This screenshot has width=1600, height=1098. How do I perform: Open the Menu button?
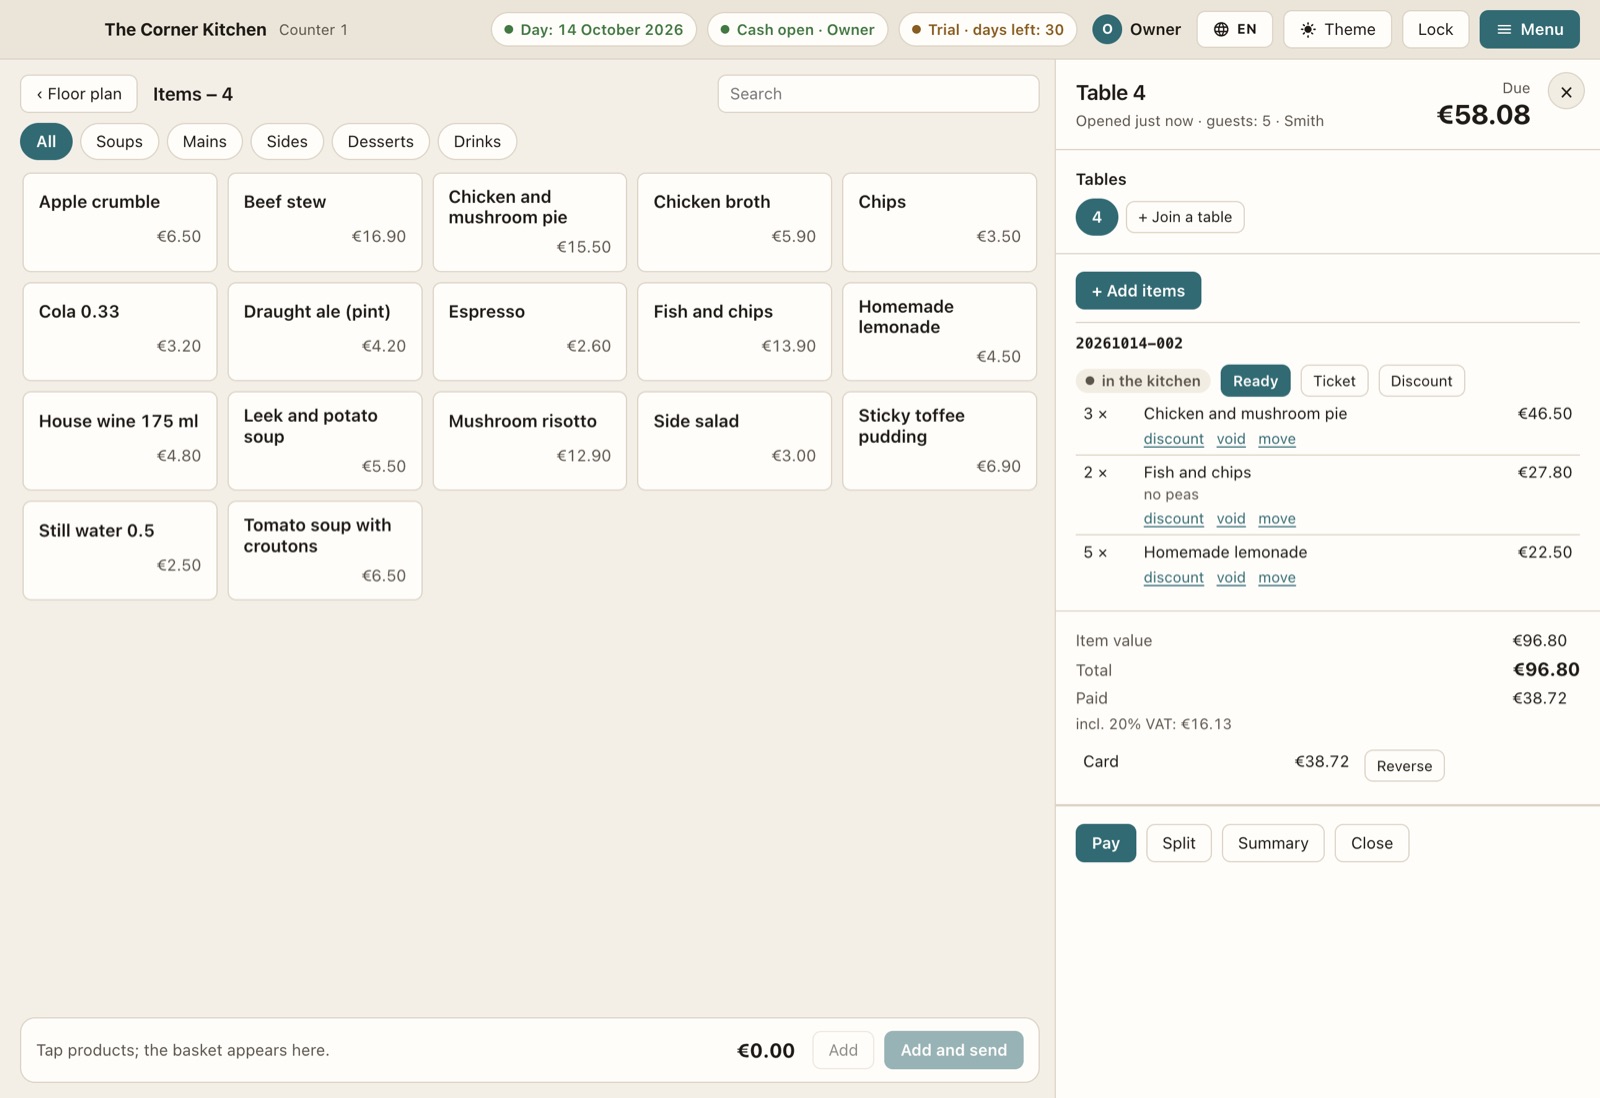pos(1529,29)
